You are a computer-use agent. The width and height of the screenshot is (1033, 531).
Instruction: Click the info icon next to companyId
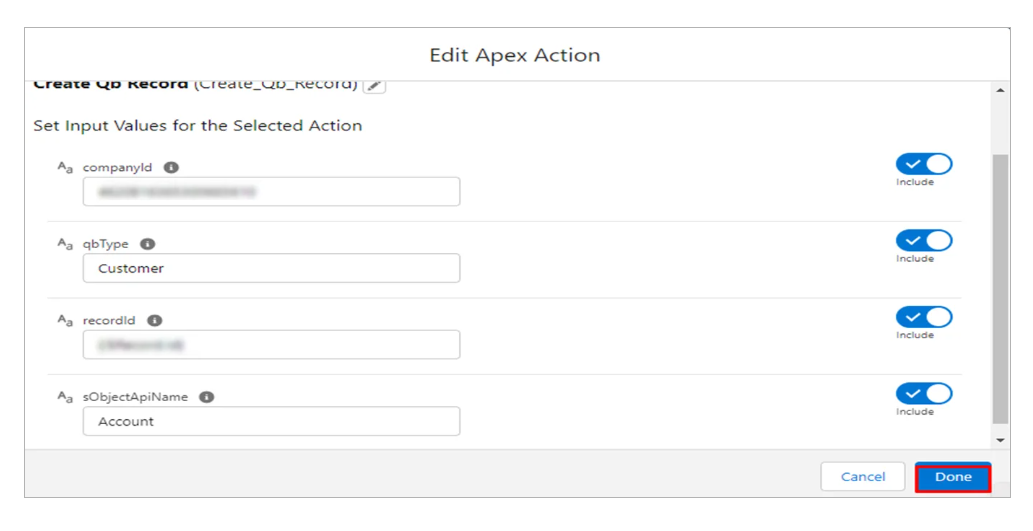tap(171, 168)
